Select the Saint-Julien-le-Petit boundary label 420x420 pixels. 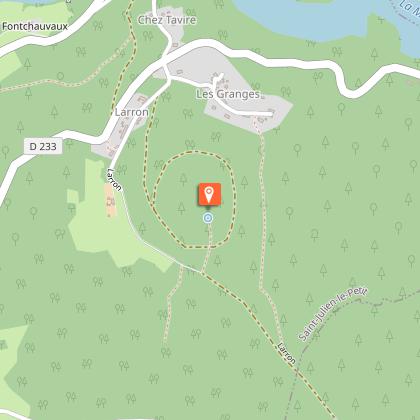(x=332, y=314)
